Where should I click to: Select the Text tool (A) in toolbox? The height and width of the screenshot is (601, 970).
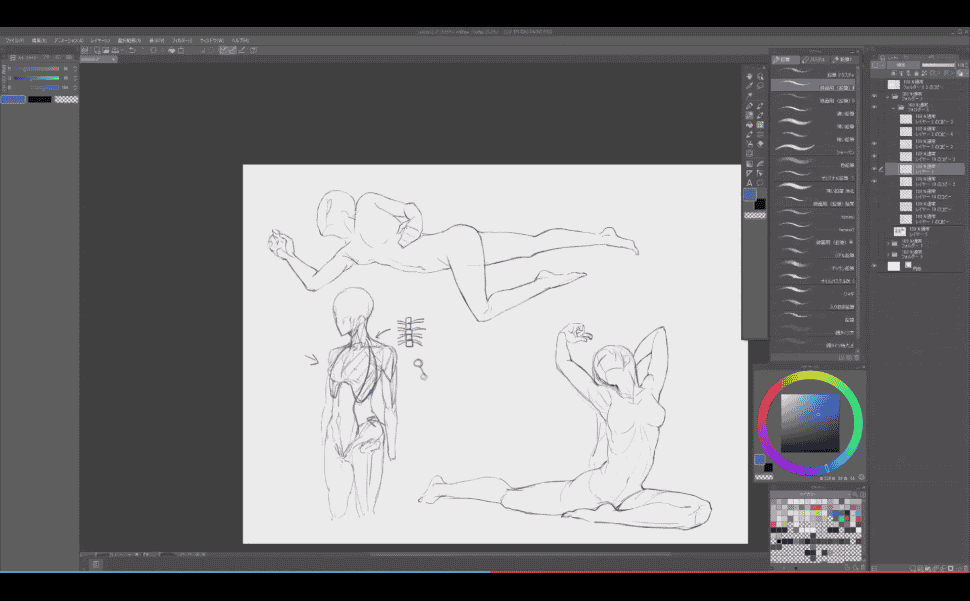[749, 183]
